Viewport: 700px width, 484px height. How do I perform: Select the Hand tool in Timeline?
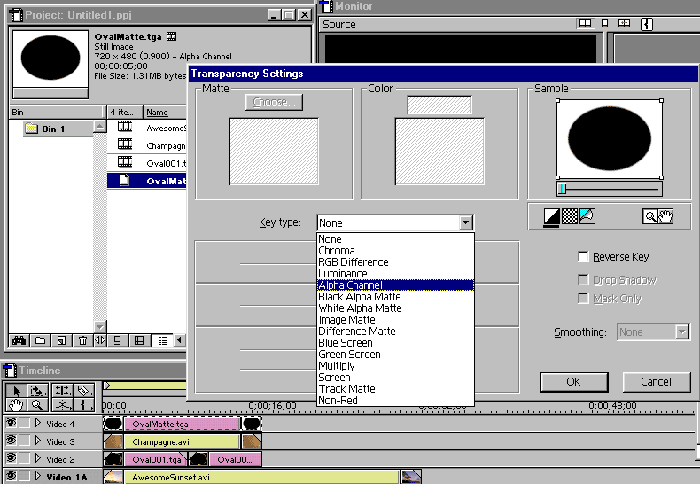point(16,405)
